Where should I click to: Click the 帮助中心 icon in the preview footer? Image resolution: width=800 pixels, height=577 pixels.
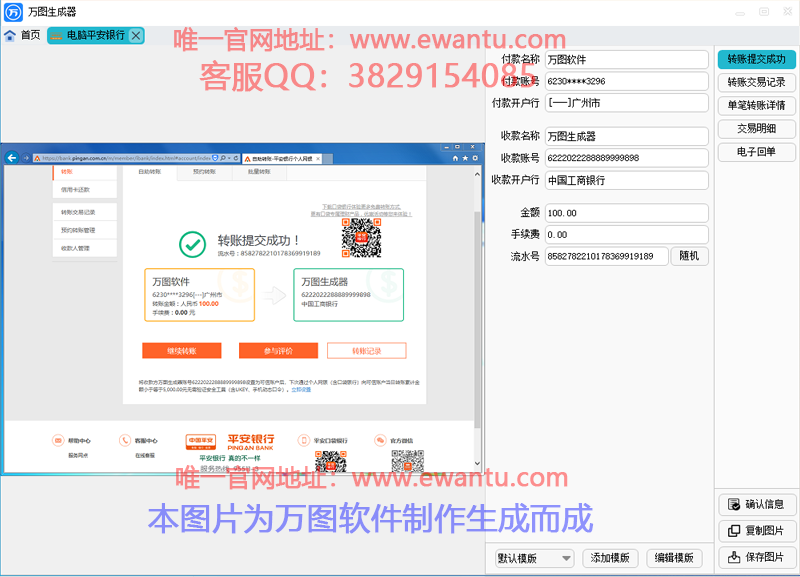click(x=58, y=440)
